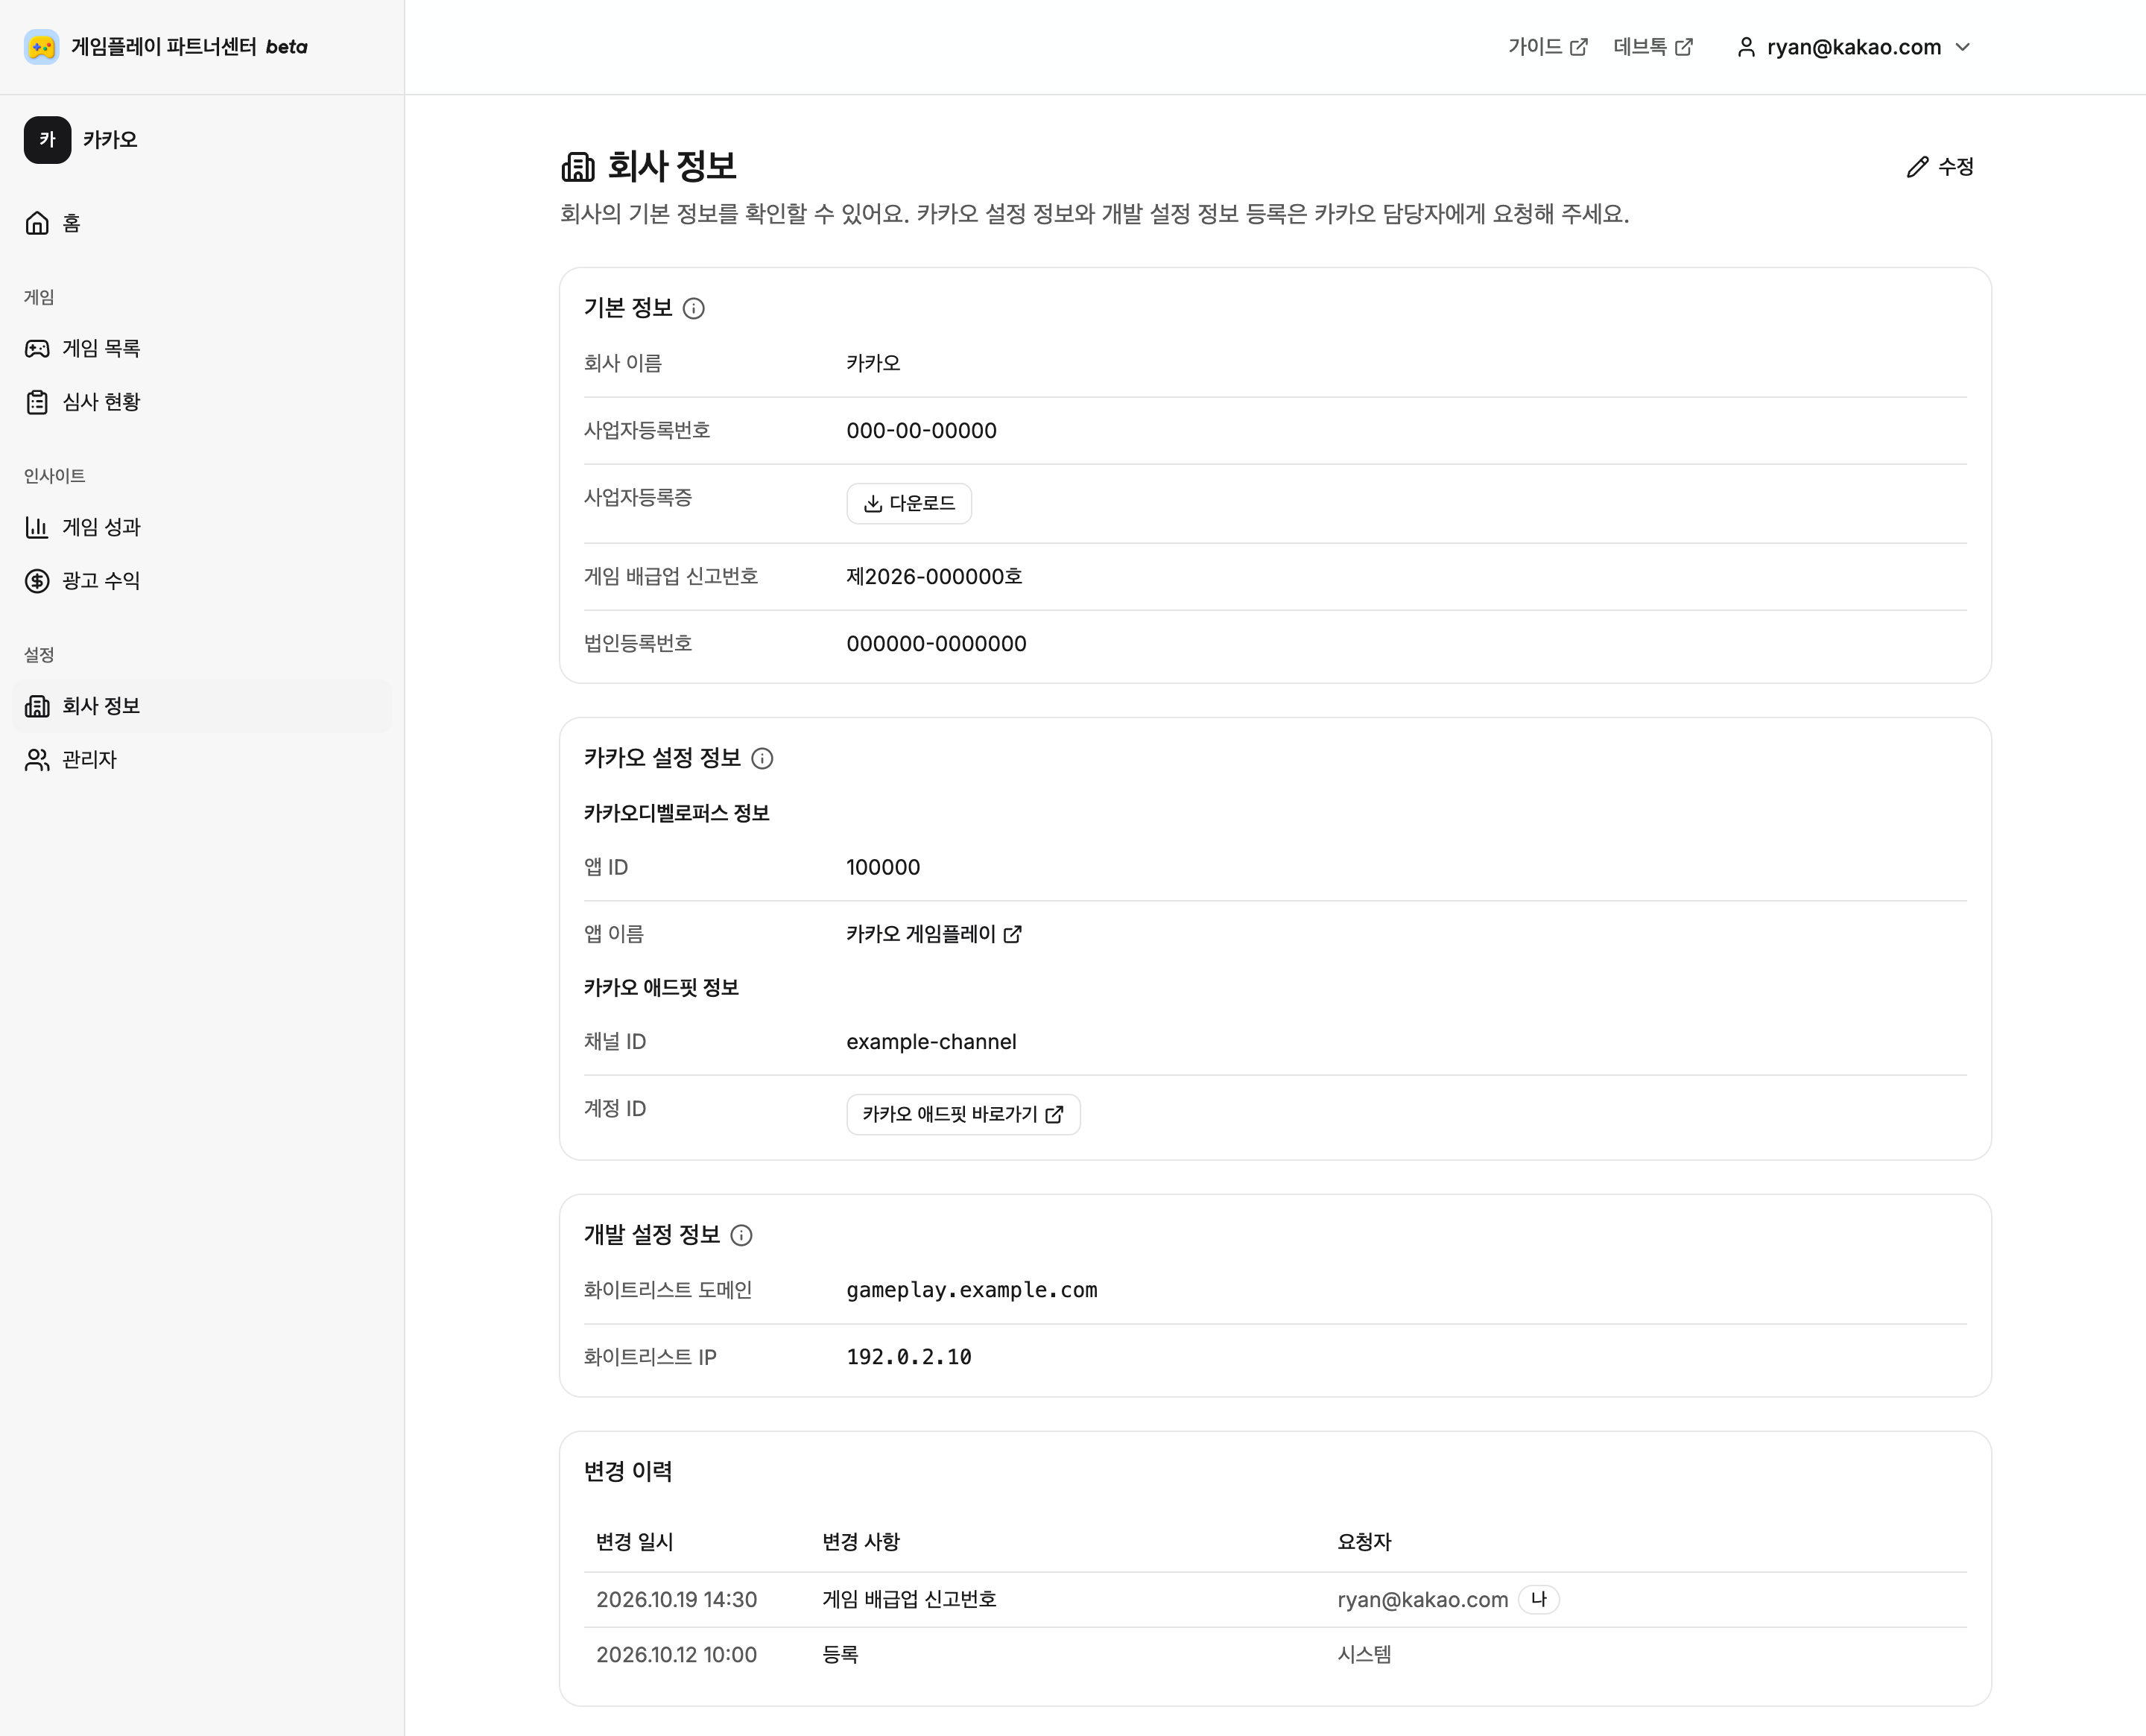Screen dimensions: 2146x1736
Task: Open 게임 목록 in the sidebar
Action: click(x=202, y=348)
